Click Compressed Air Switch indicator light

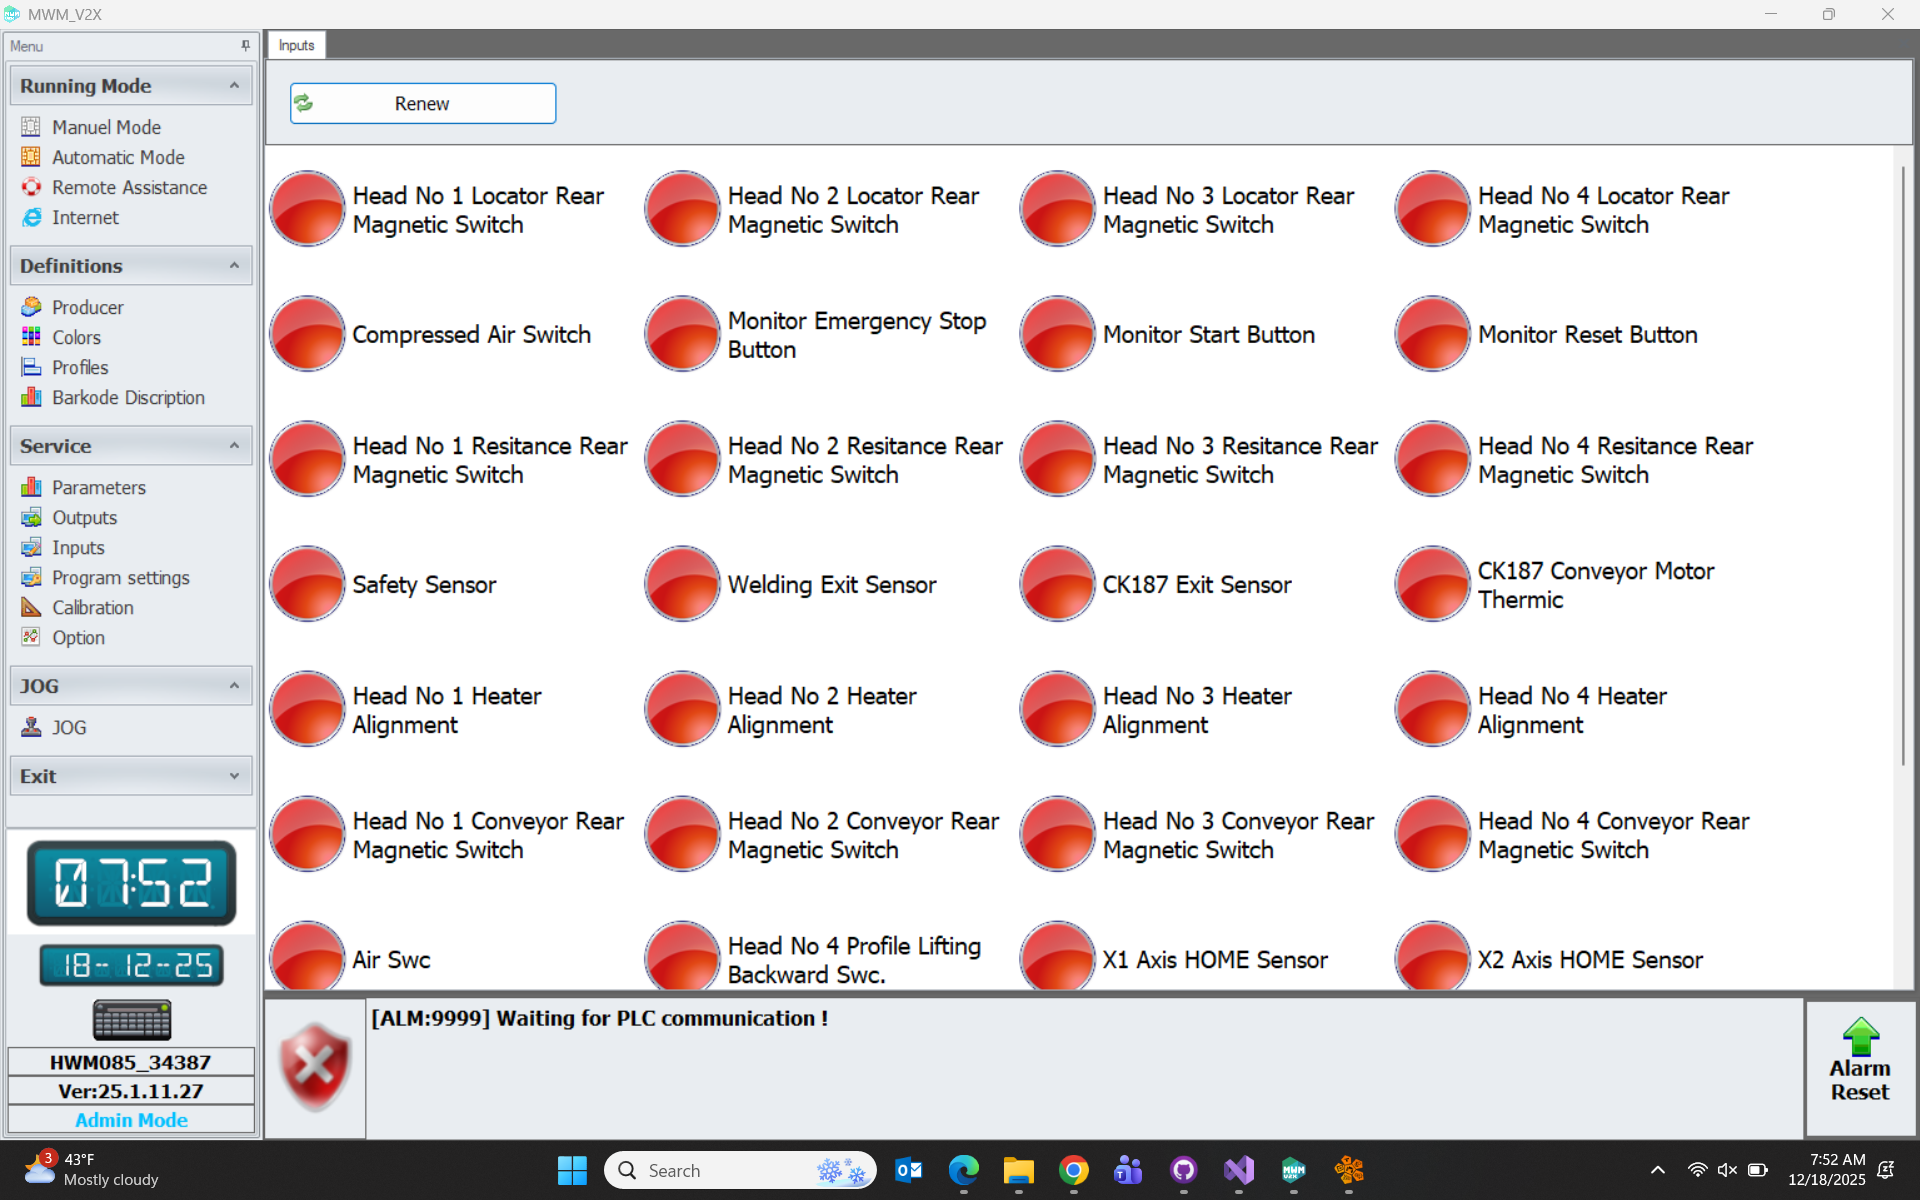point(307,334)
